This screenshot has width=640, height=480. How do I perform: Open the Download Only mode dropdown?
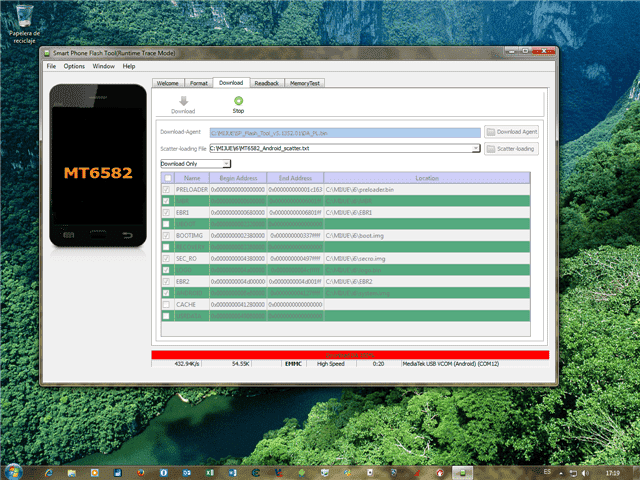pyautogui.click(x=196, y=164)
